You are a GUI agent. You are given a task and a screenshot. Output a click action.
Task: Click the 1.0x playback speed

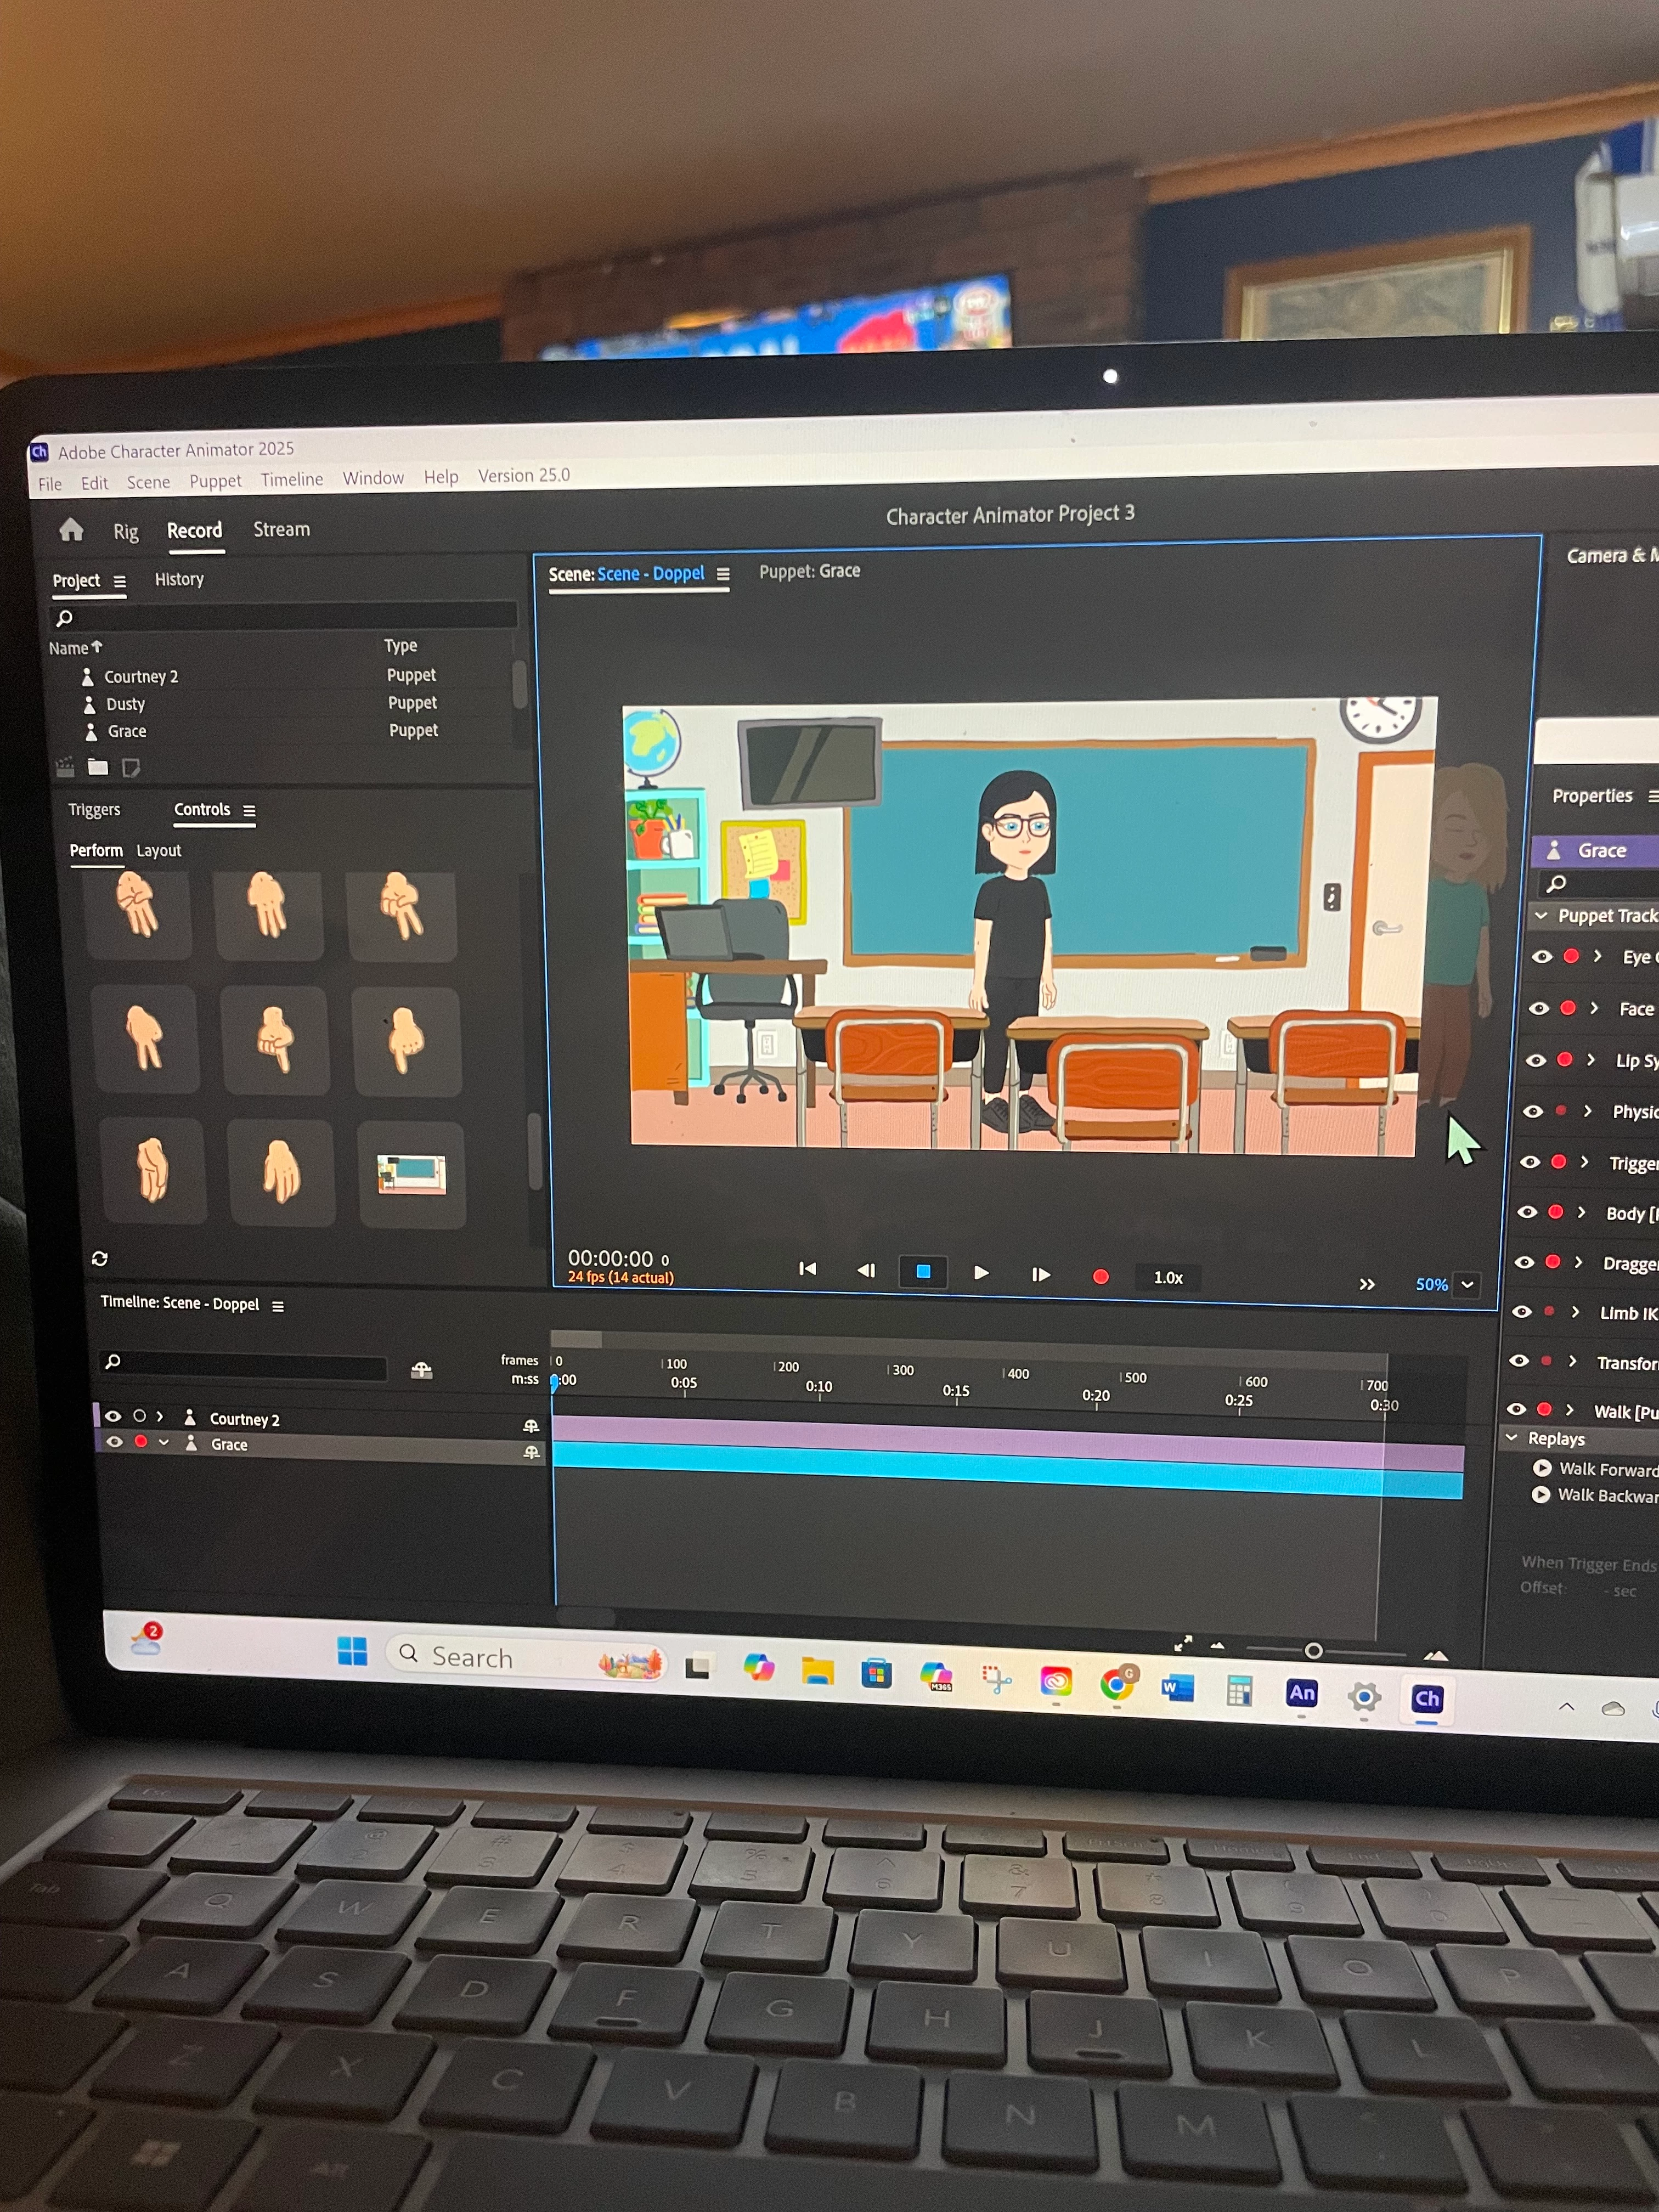click(x=1167, y=1277)
